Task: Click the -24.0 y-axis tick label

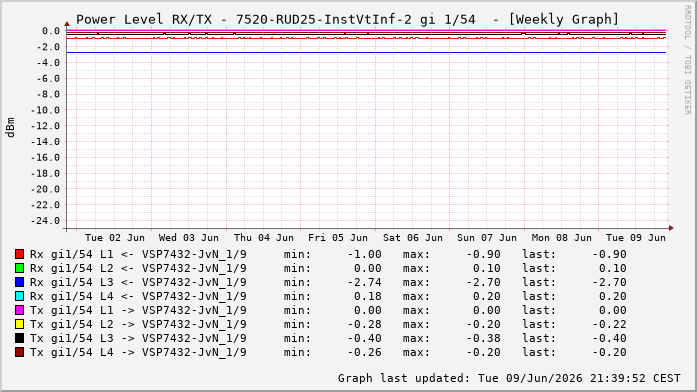Action: click(x=45, y=221)
